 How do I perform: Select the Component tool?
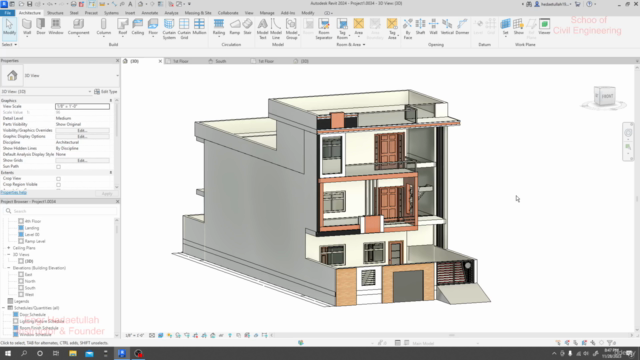pos(78,27)
